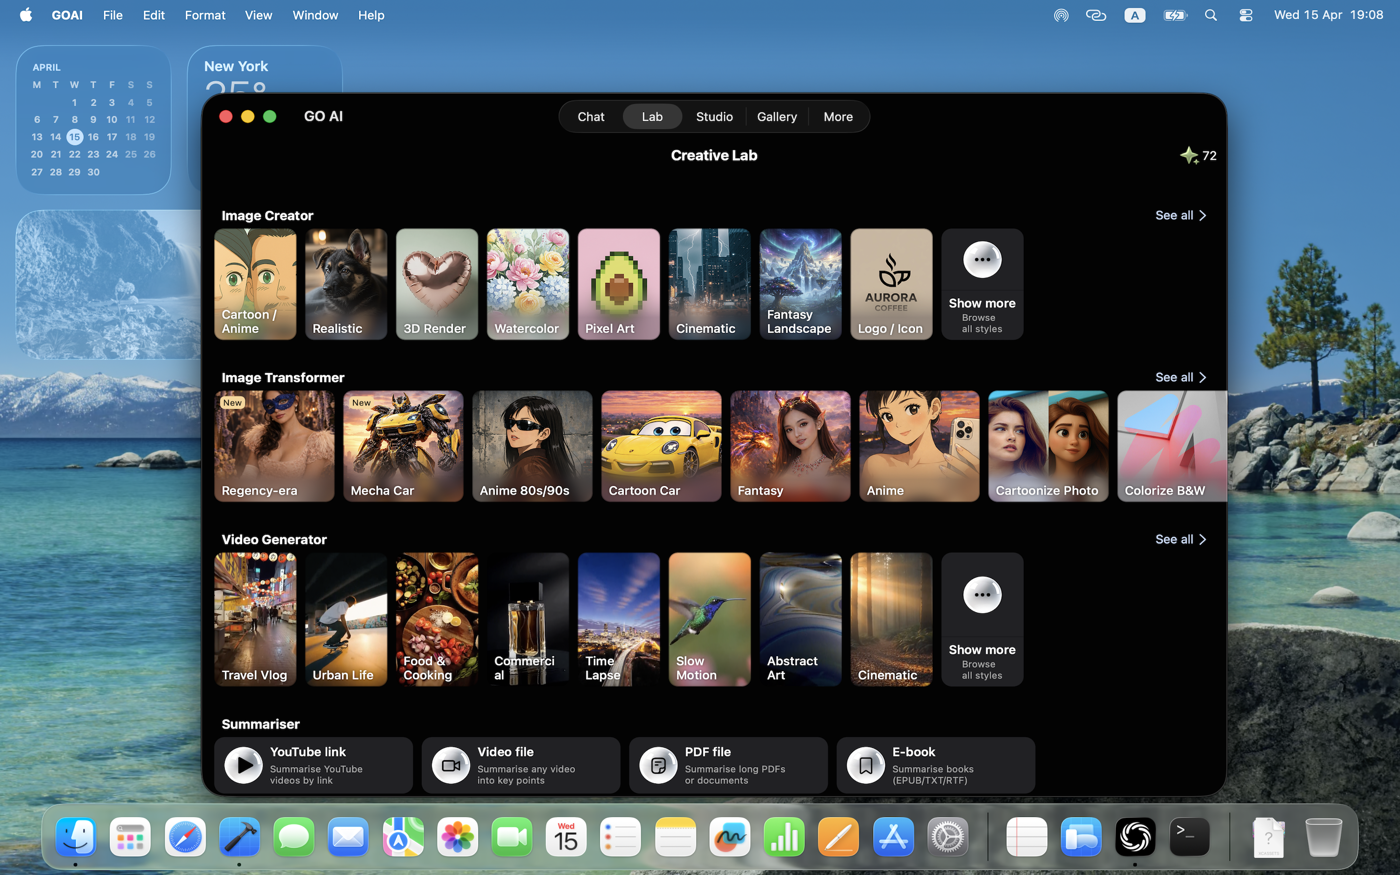The image size is (1400, 875).
Task: Choose the Mecha Car transformer
Action: [403, 446]
